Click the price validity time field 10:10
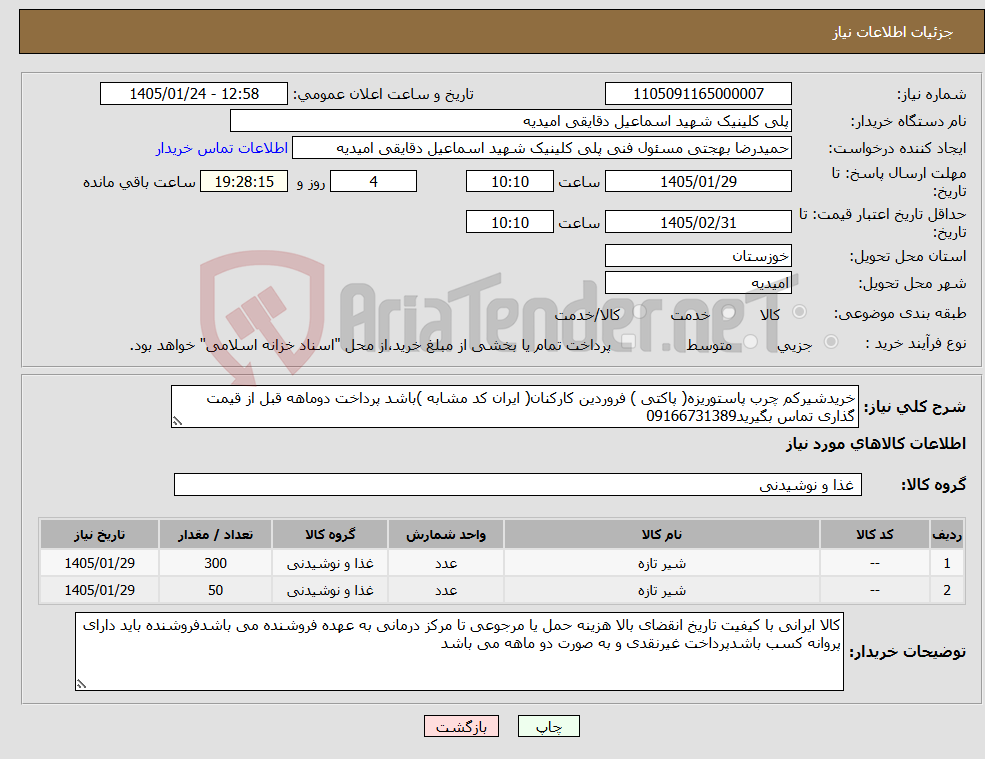The image size is (985, 759). point(509,222)
